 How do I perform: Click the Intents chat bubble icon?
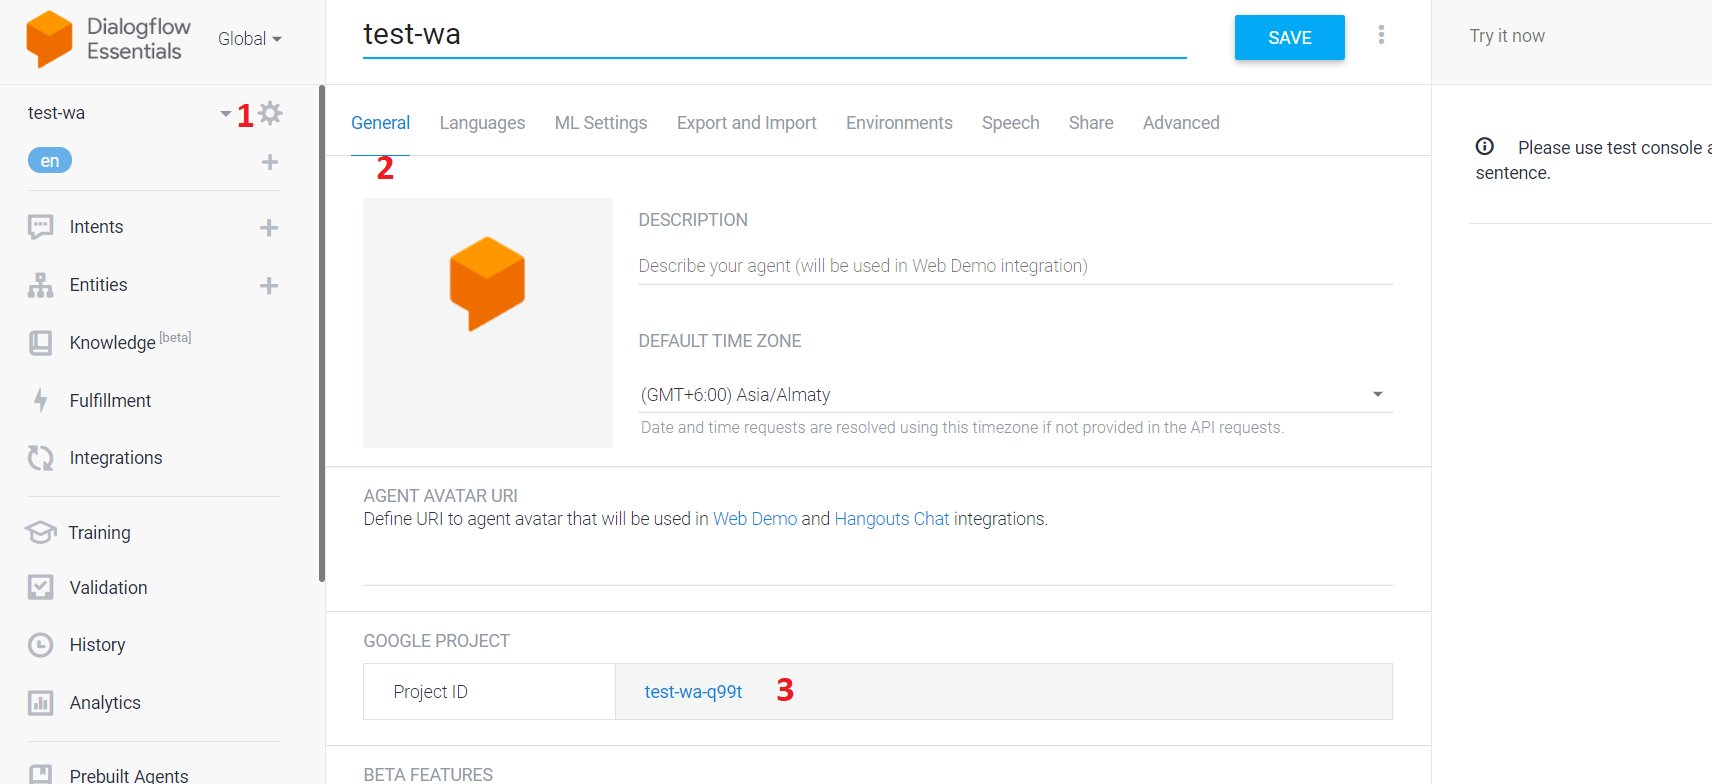[40, 227]
